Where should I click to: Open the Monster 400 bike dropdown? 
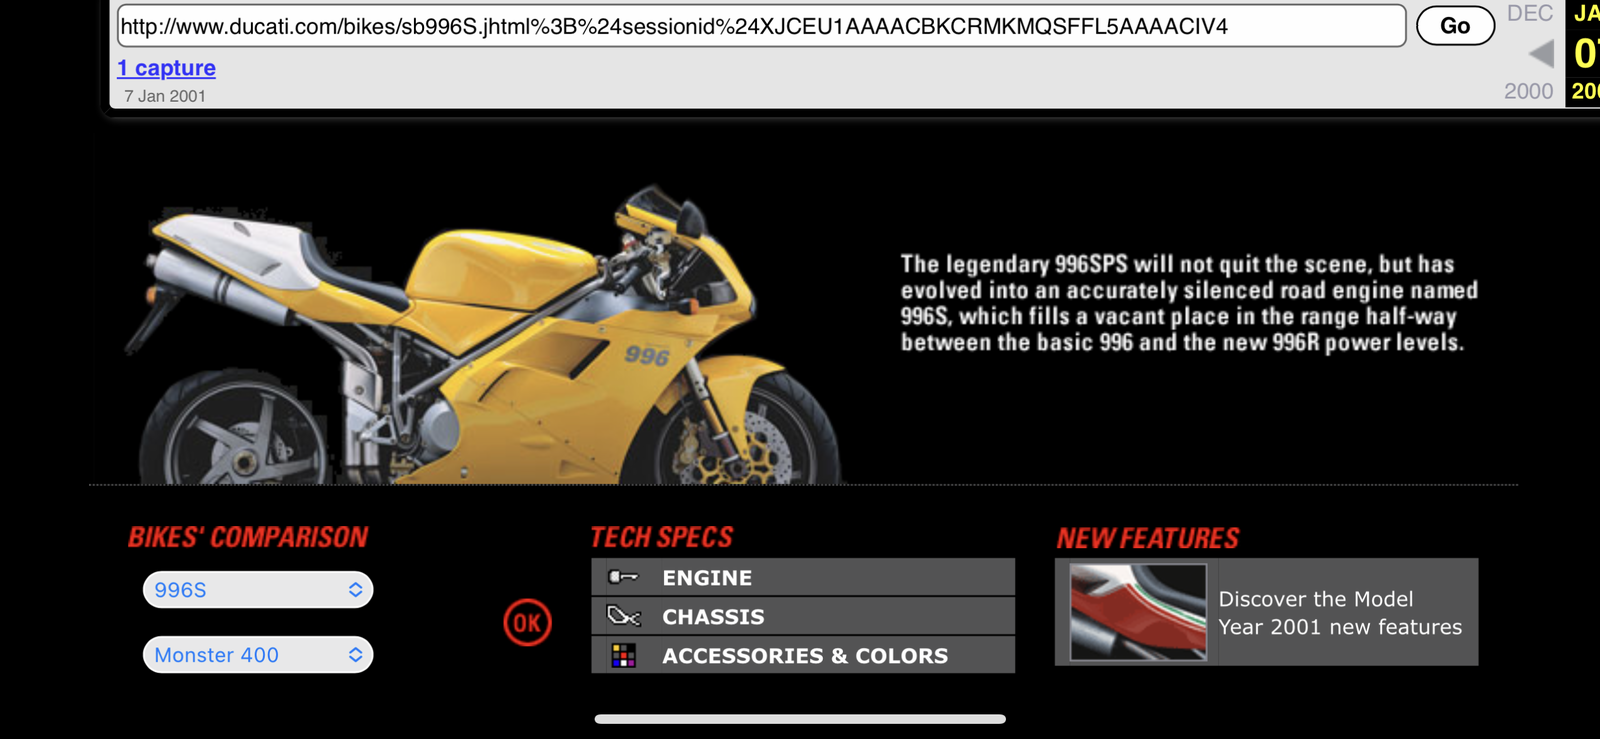(x=258, y=655)
